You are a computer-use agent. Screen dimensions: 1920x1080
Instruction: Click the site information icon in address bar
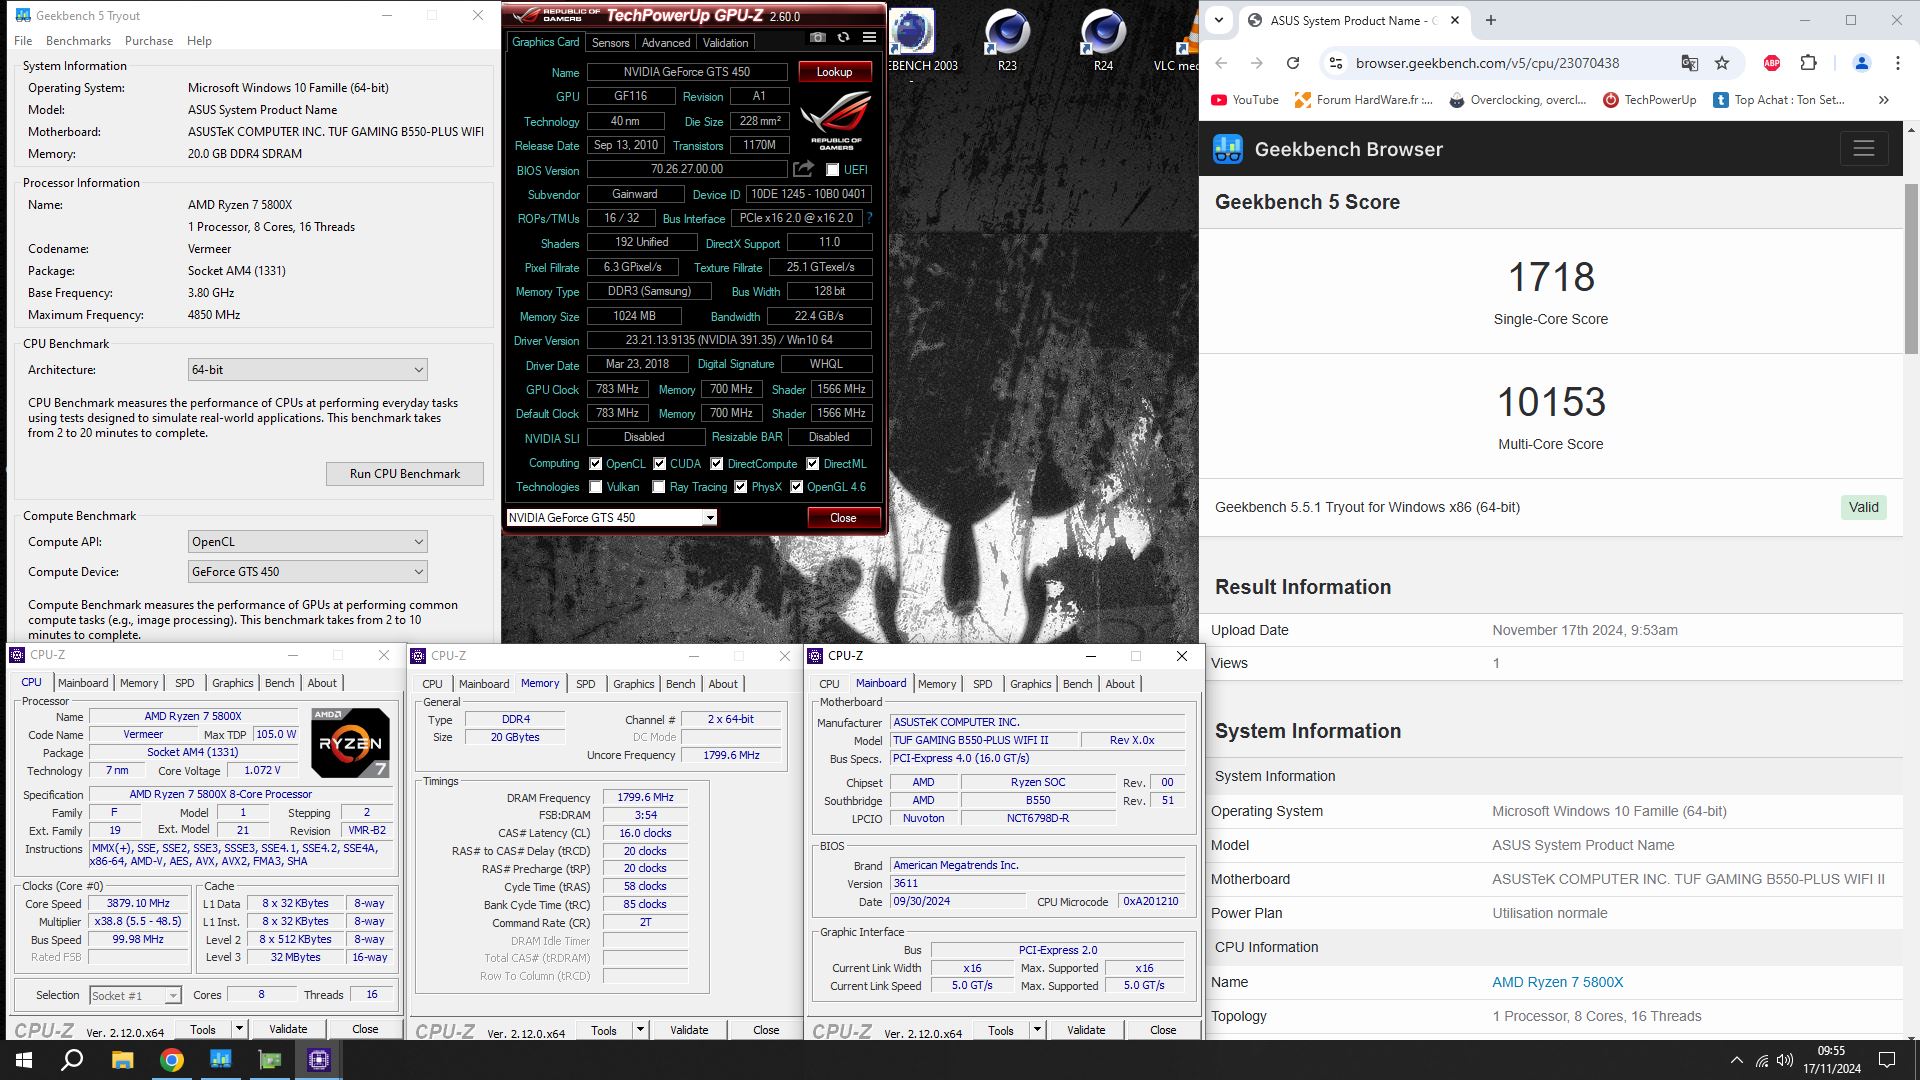[1335, 63]
